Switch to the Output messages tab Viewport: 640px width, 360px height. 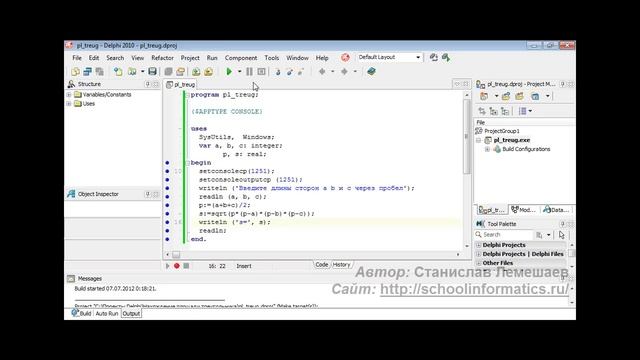point(131,313)
